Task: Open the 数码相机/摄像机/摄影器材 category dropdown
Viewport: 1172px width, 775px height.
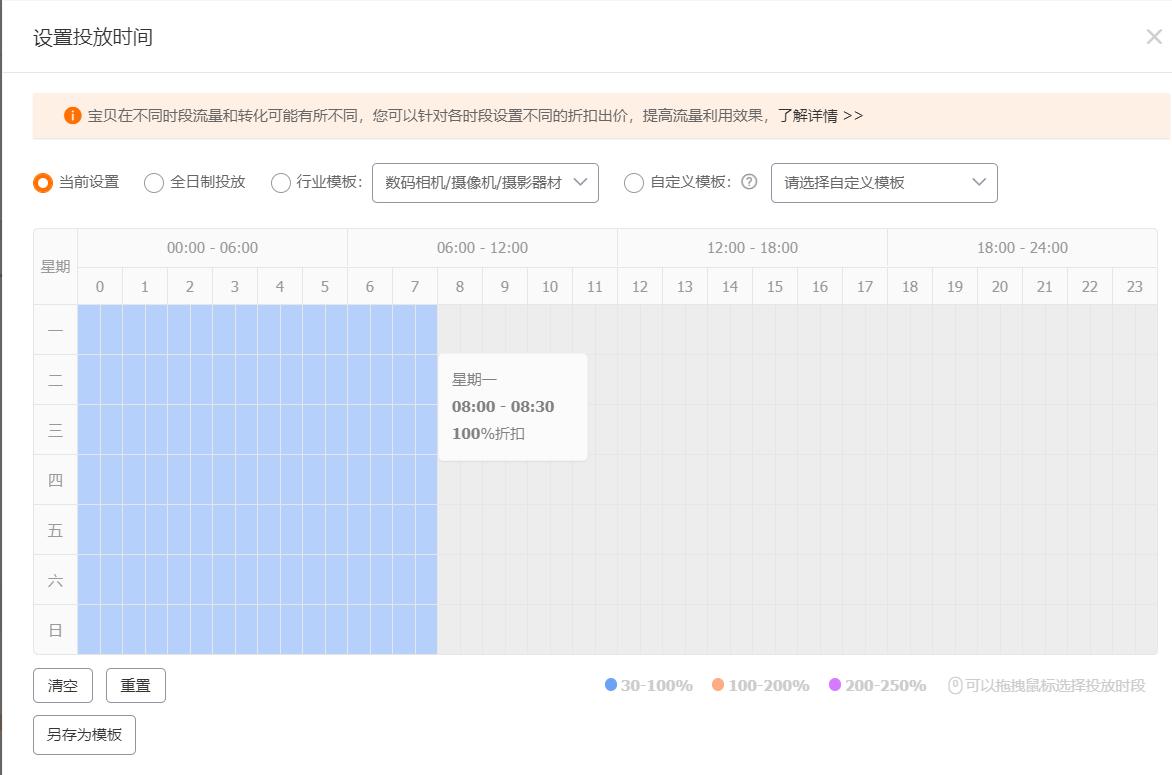Action: [485, 183]
